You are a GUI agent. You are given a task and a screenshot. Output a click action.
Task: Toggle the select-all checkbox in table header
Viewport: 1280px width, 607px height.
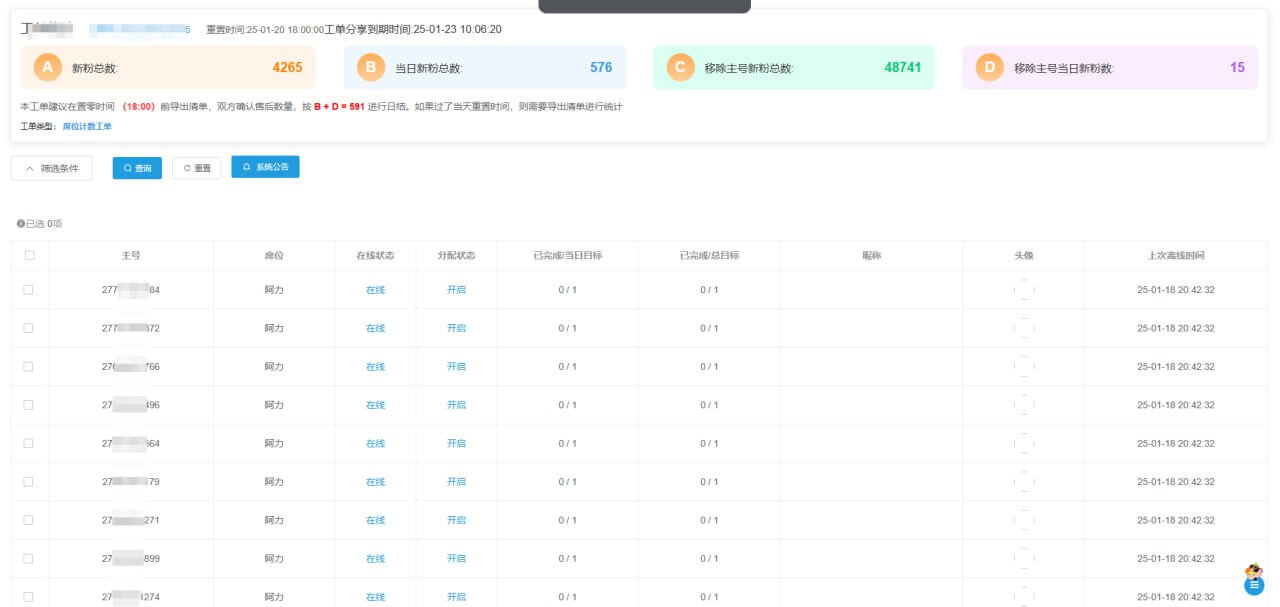29,255
